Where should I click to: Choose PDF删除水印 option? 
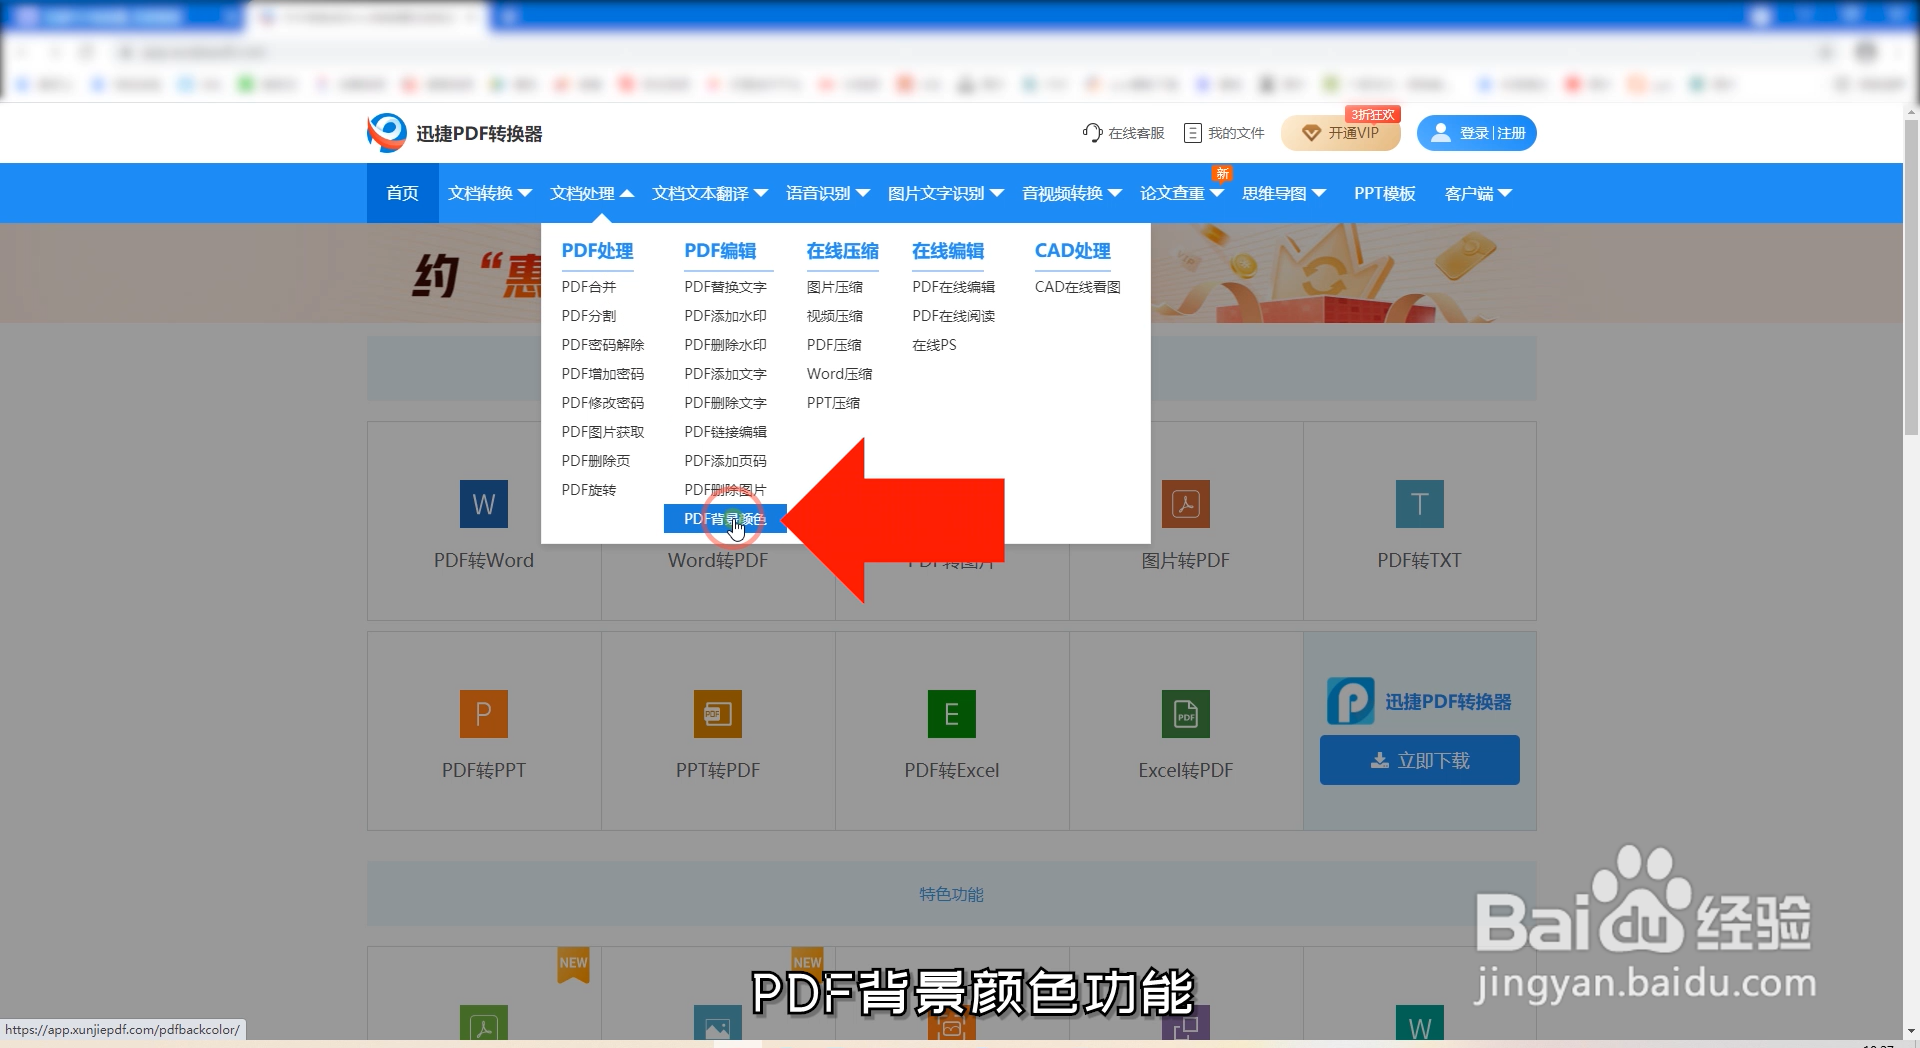point(726,345)
